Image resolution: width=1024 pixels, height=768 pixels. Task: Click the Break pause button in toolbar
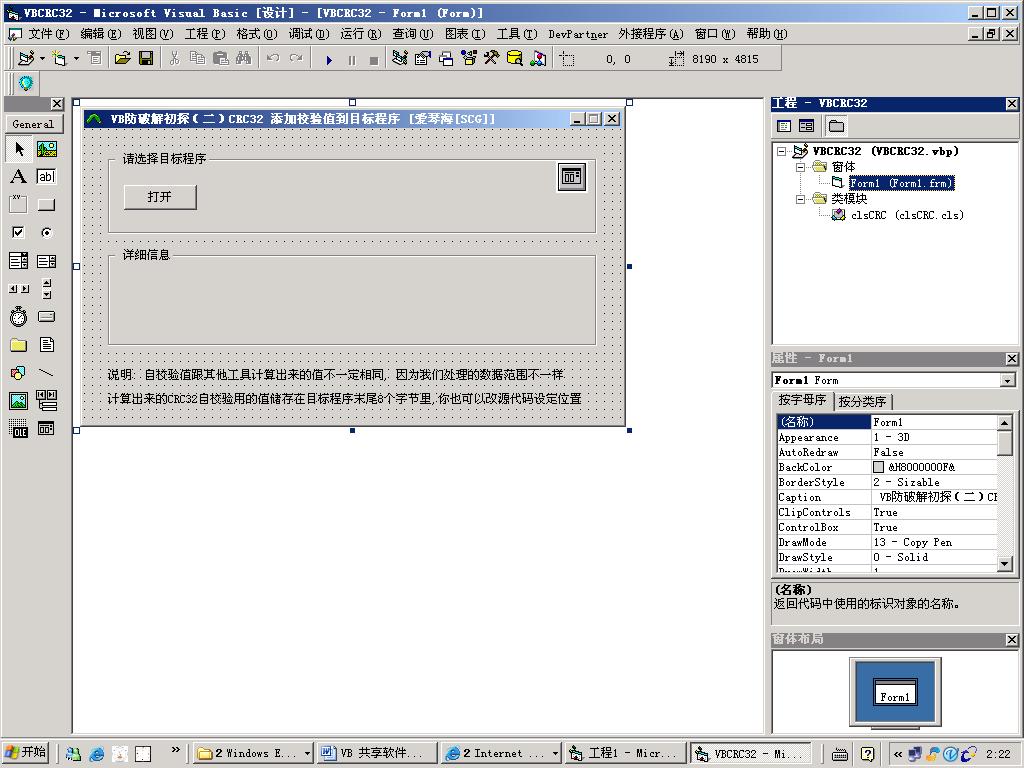(x=352, y=60)
